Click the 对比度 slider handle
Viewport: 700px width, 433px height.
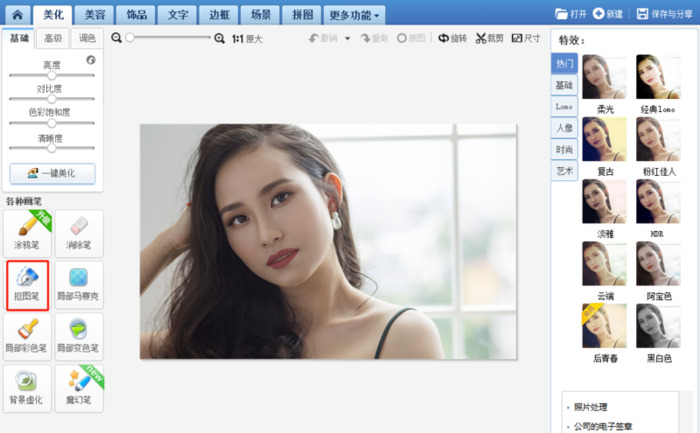tap(52, 99)
